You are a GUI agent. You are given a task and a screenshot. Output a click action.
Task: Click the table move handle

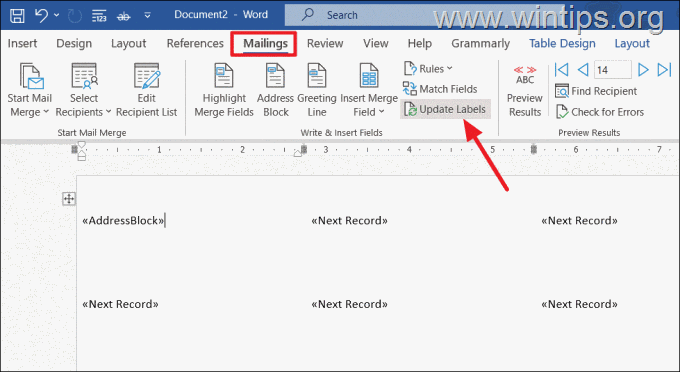(x=69, y=199)
